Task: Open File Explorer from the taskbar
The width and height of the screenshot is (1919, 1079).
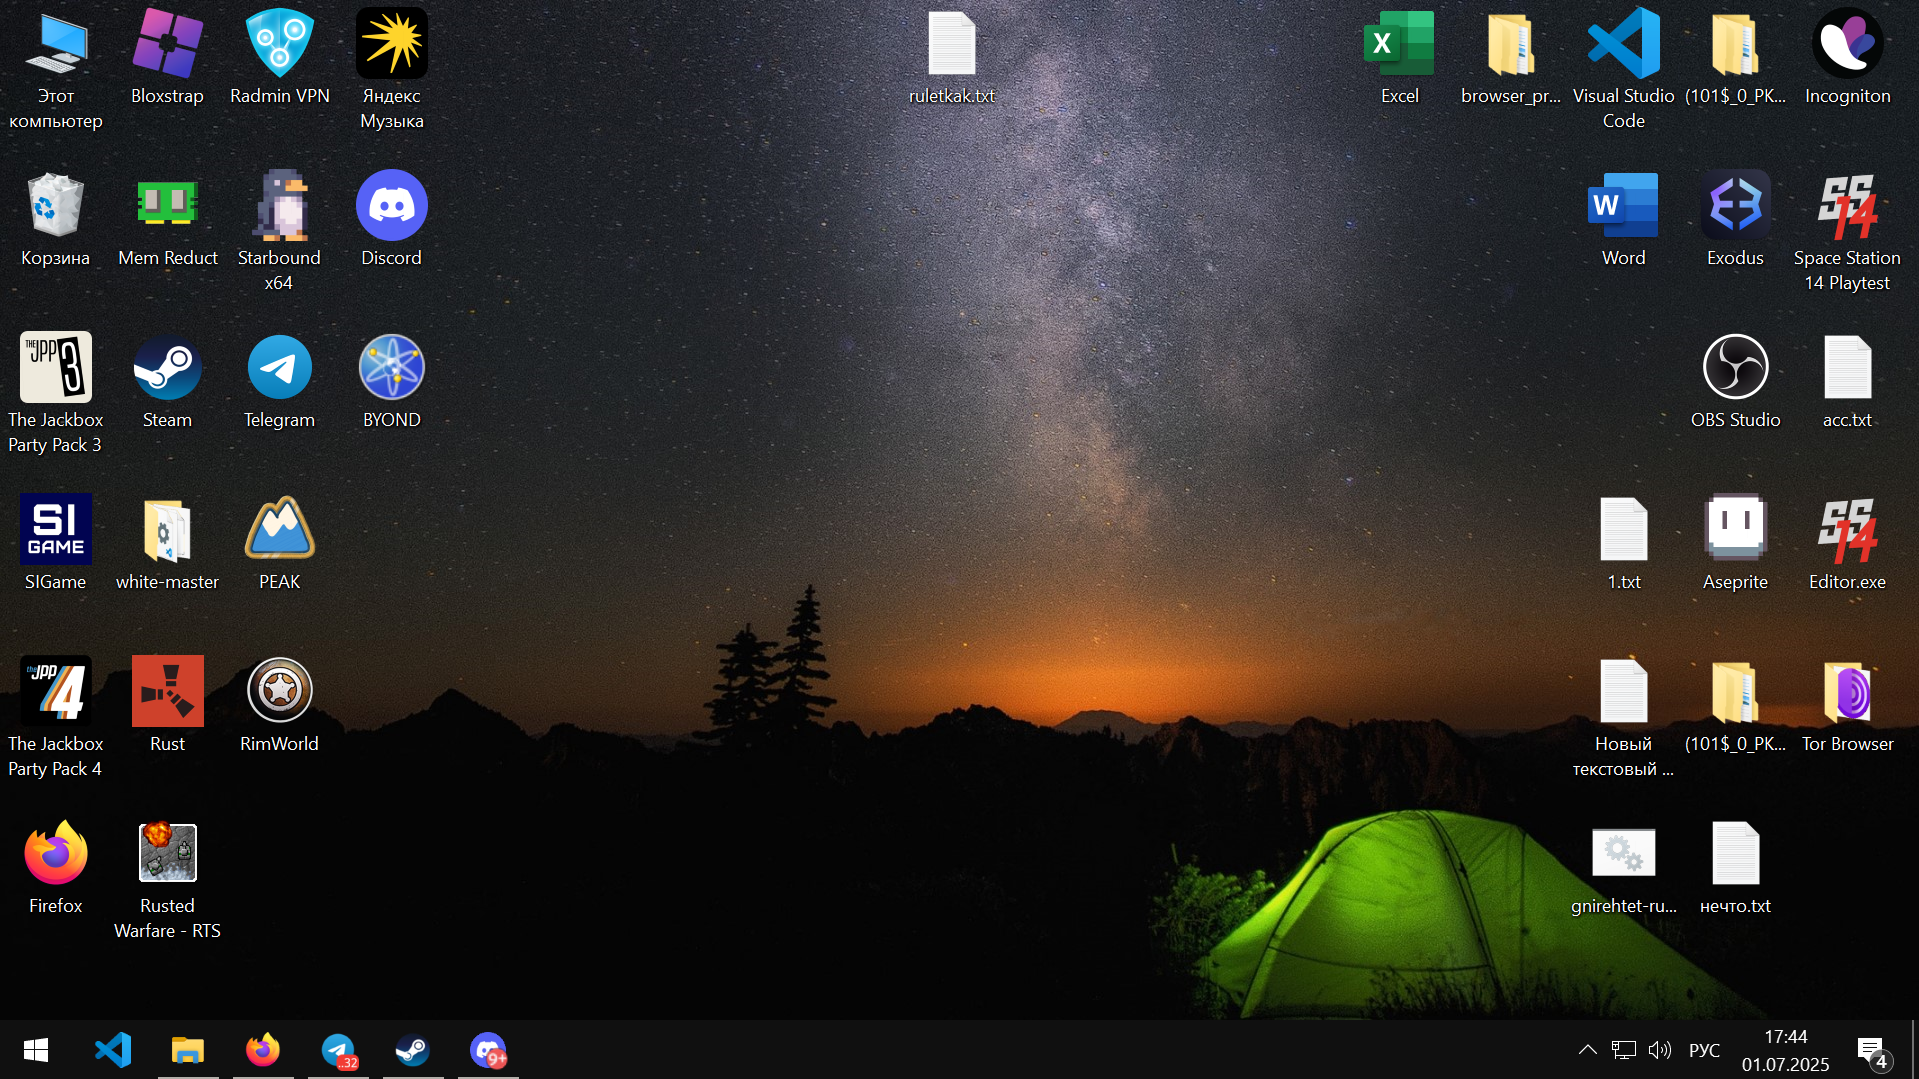Action: click(x=188, y=1050)
